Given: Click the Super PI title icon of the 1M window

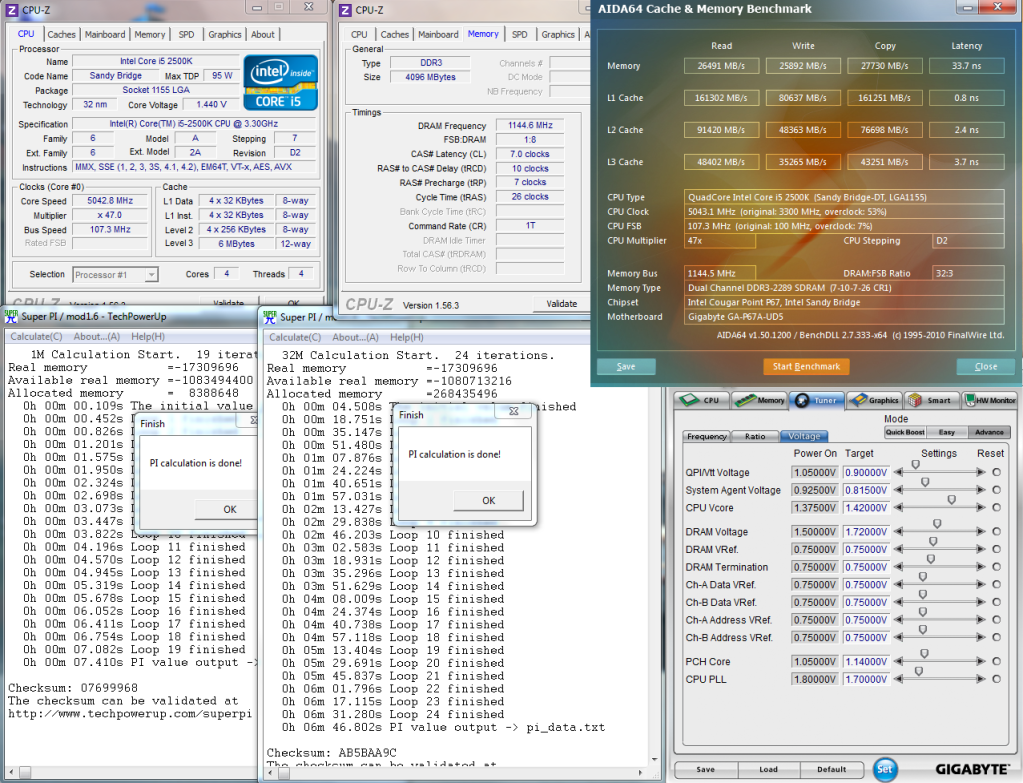Looking at the screenshot, I should 11,316.
